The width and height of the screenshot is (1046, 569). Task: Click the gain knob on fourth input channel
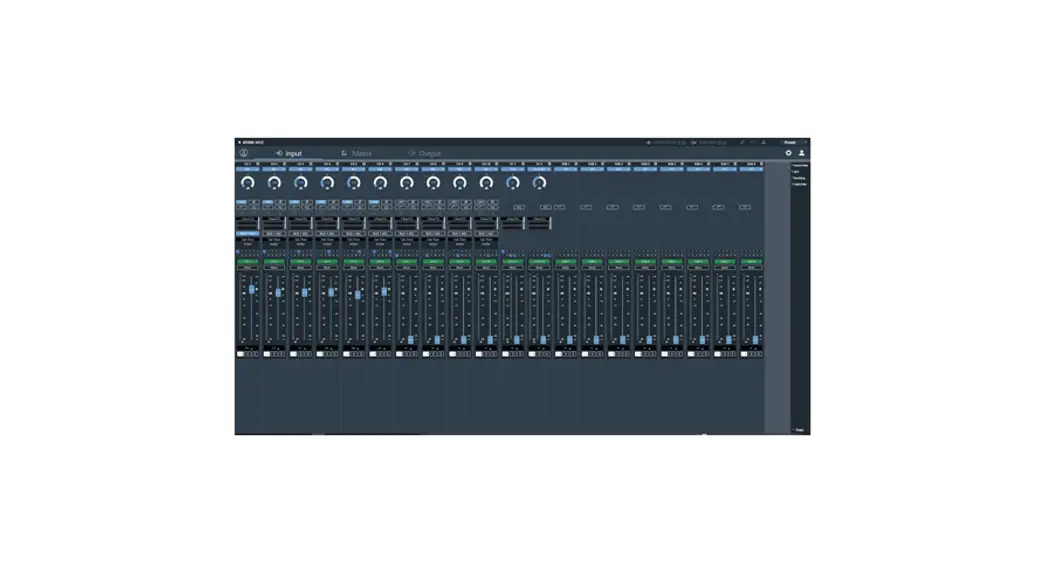pyautogui.click(x=327, y=183)
